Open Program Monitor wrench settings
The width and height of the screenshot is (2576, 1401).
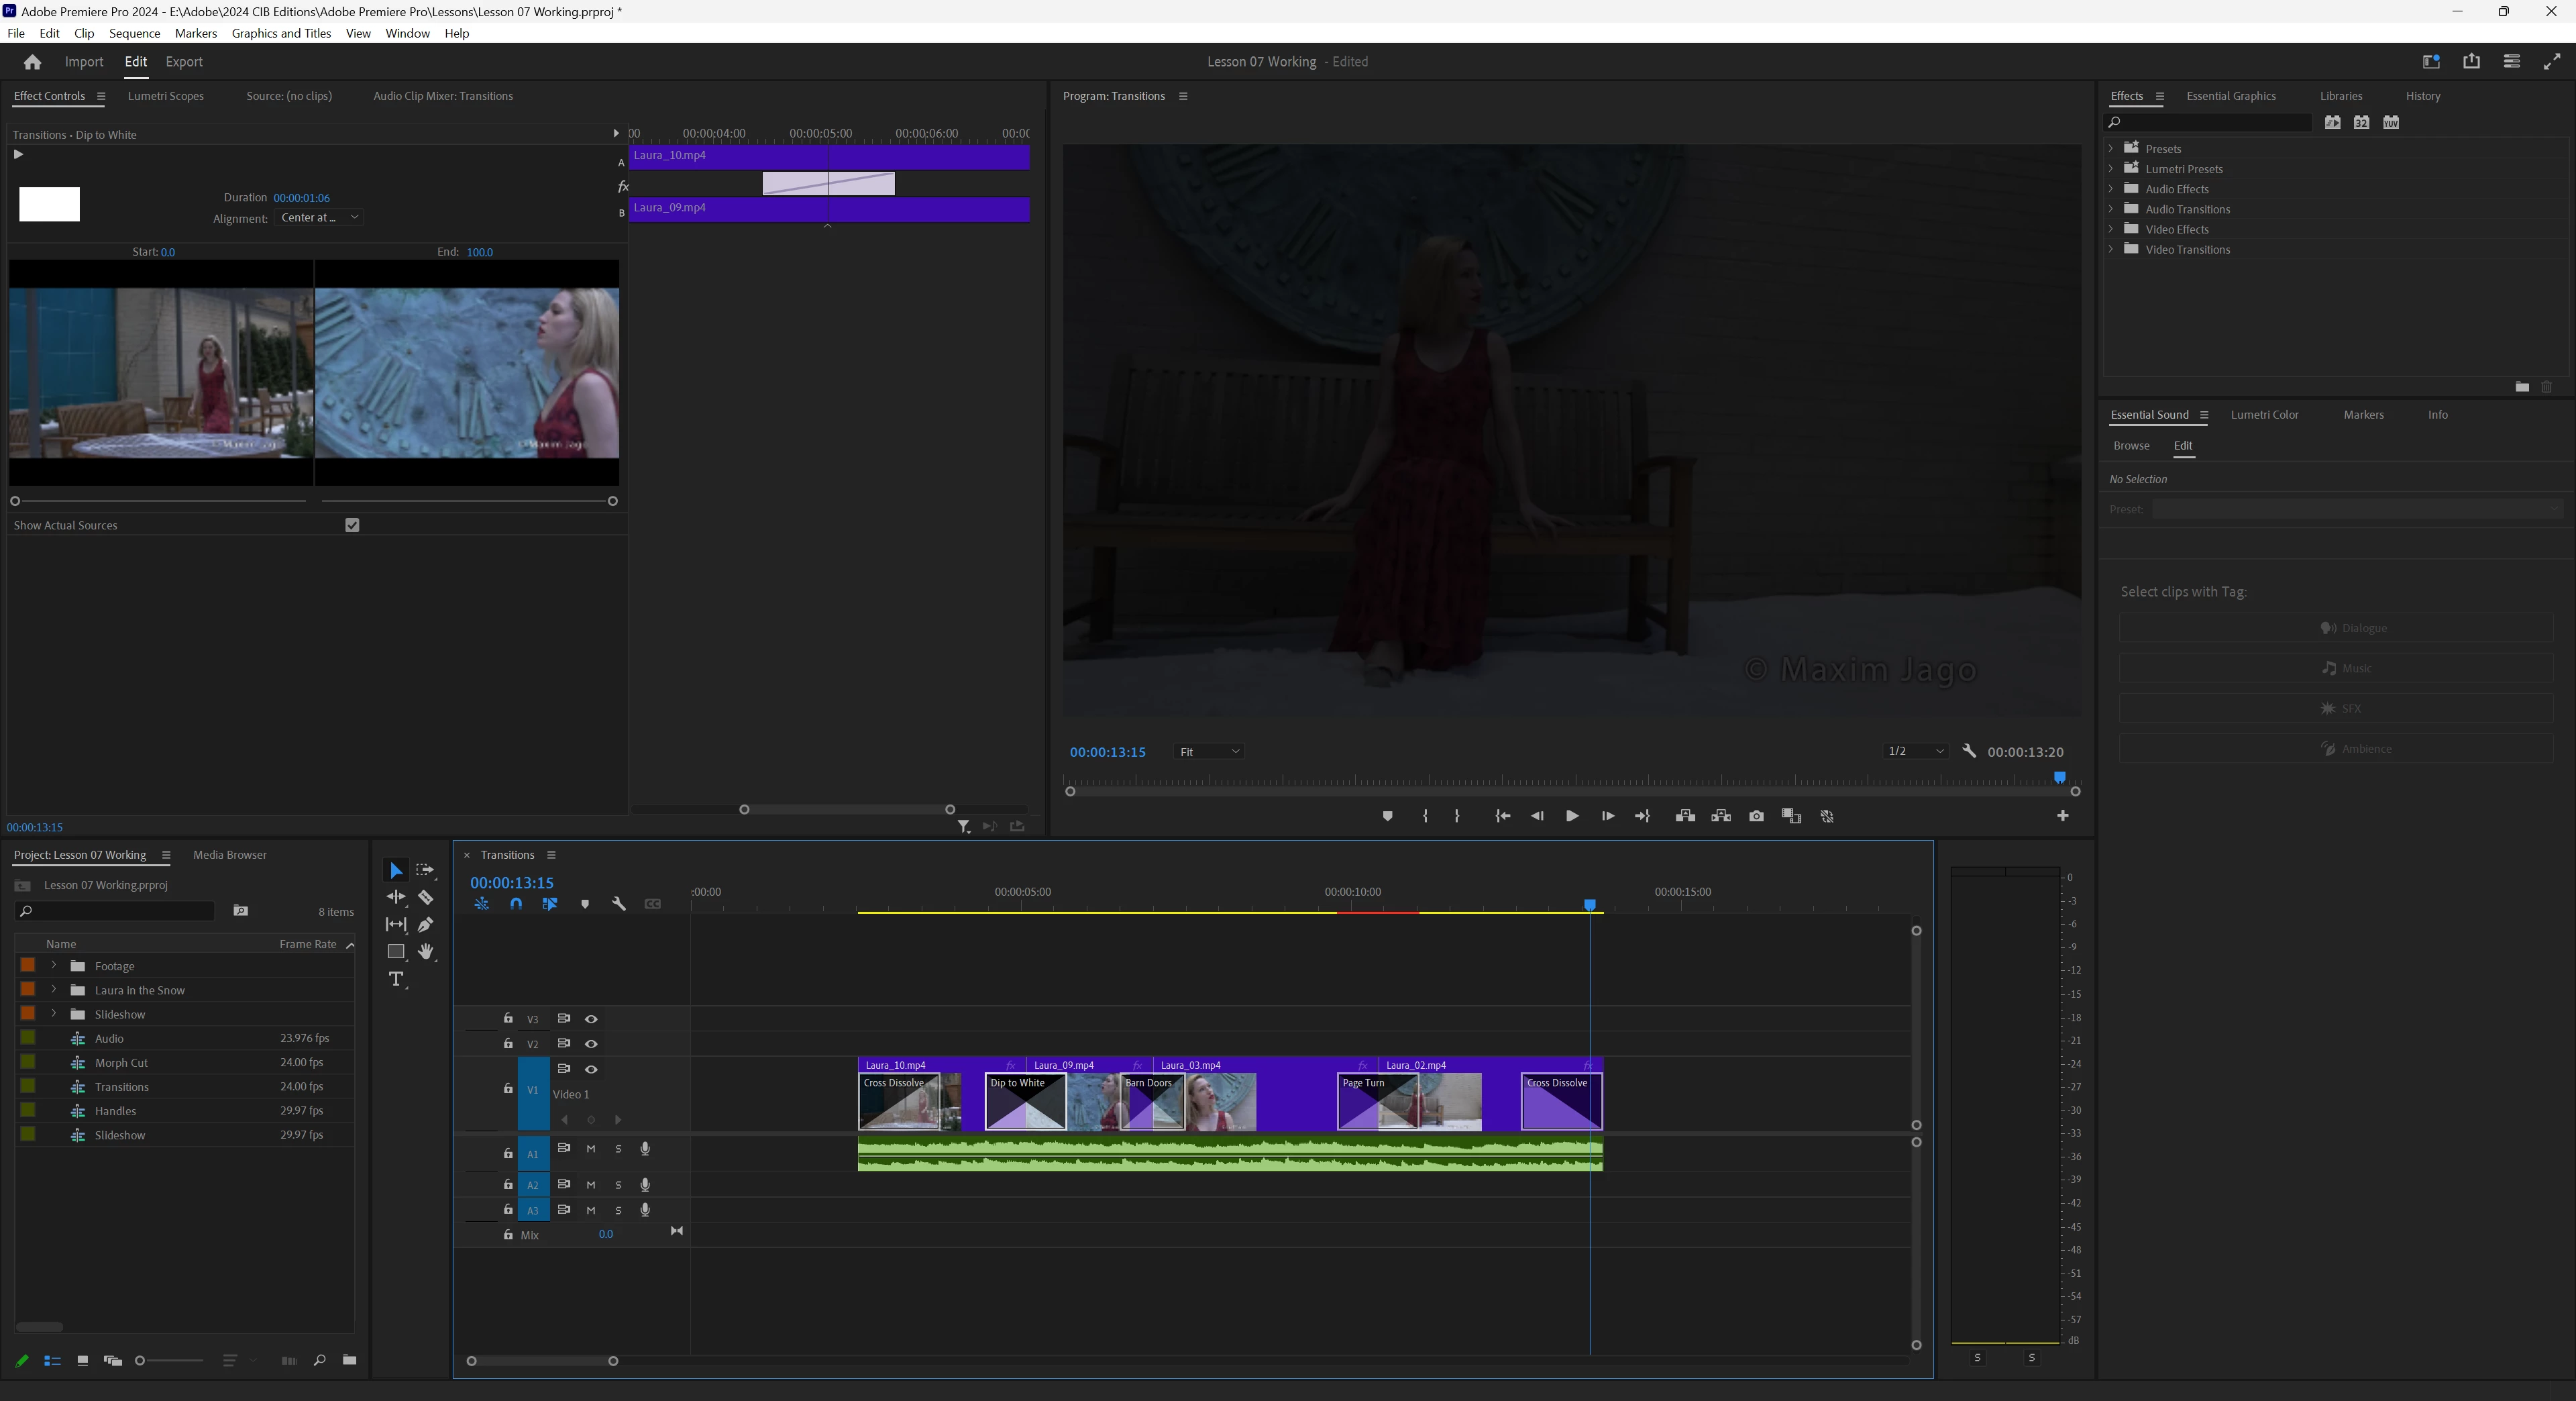(1969, 751)
